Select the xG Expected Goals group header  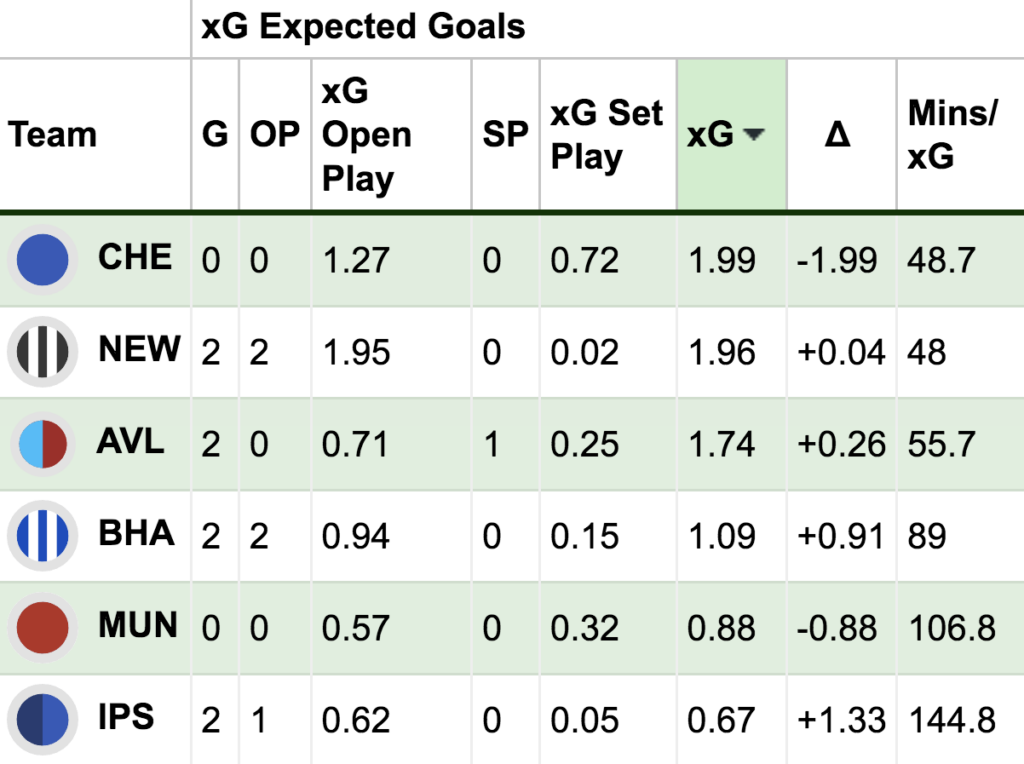tap(363, 27)
